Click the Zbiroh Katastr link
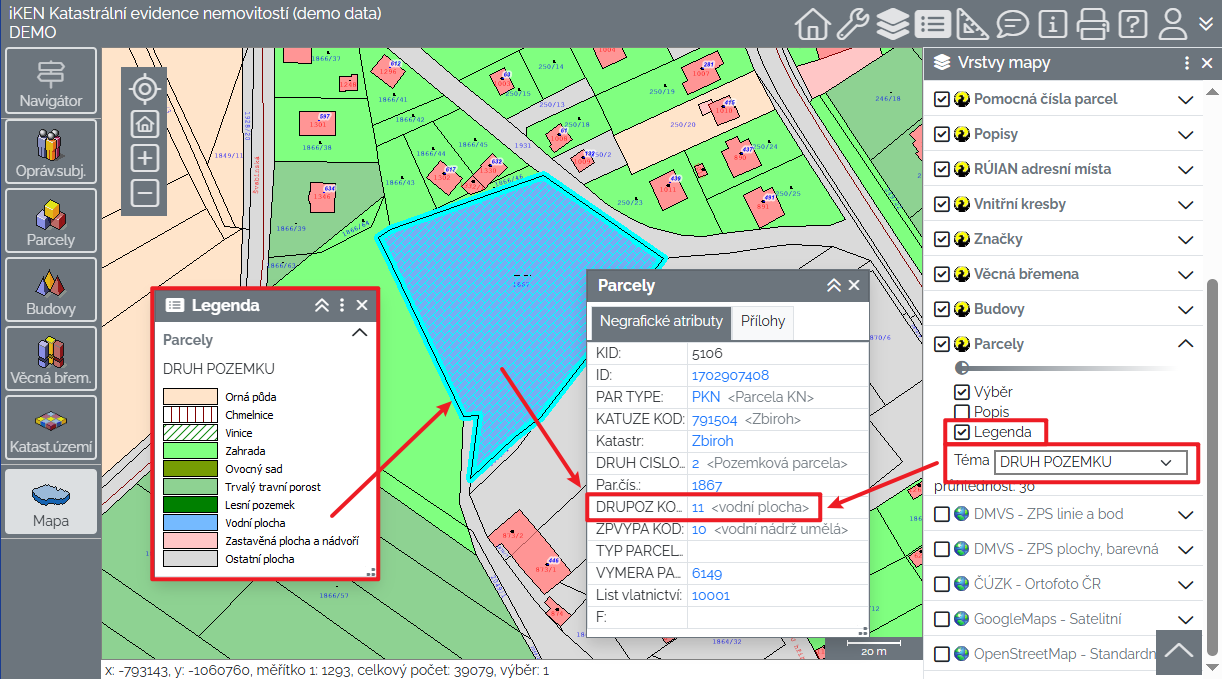The height and width of the screenshot is (679, 1222). coord(712,440)
